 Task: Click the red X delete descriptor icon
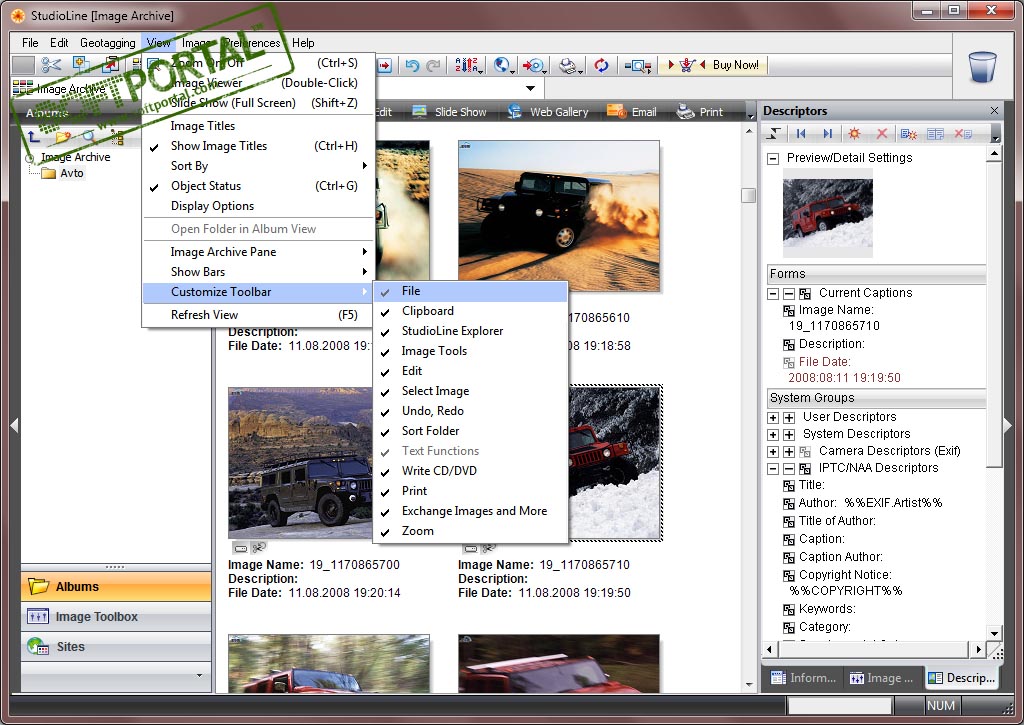click(882, 134)
